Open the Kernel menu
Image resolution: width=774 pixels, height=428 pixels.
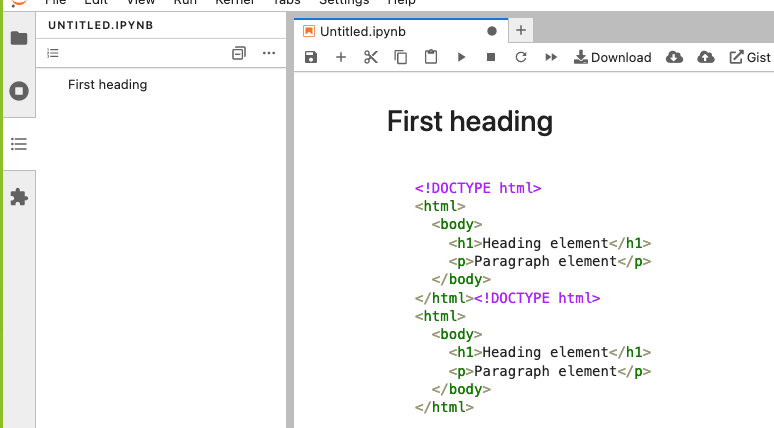235,2
